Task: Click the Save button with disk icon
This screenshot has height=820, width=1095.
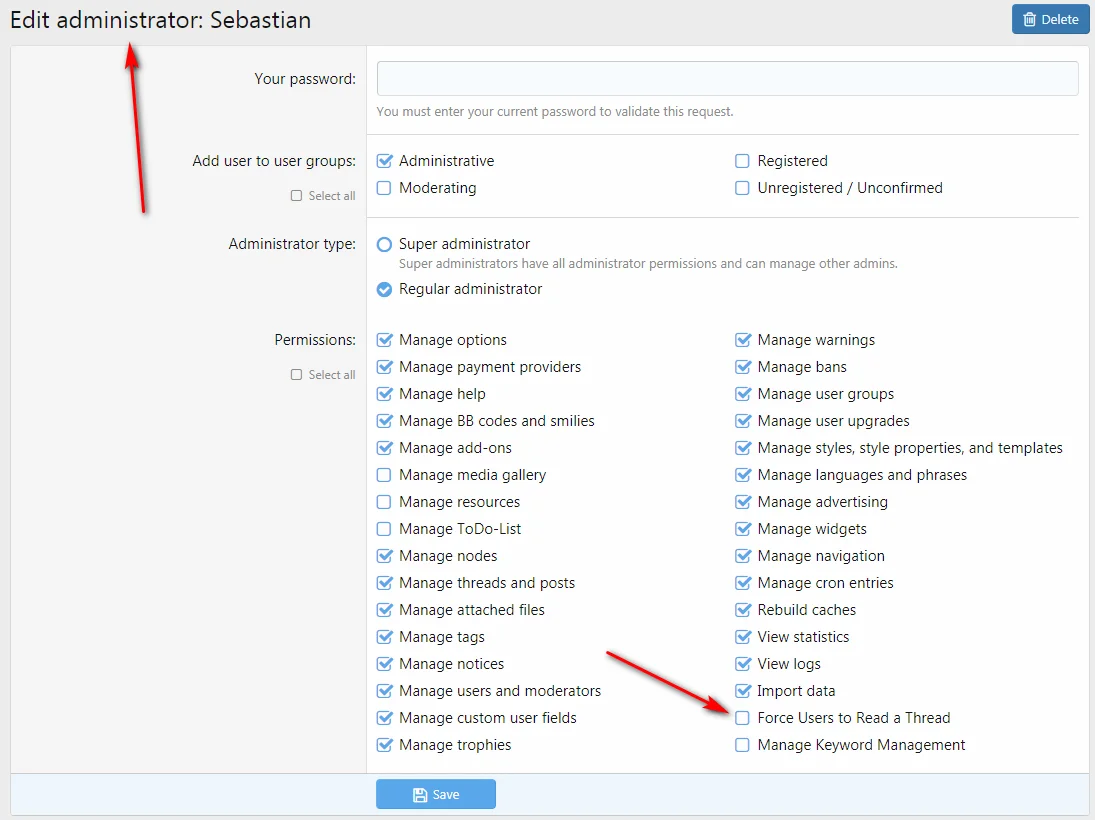Action: (436, 794)
